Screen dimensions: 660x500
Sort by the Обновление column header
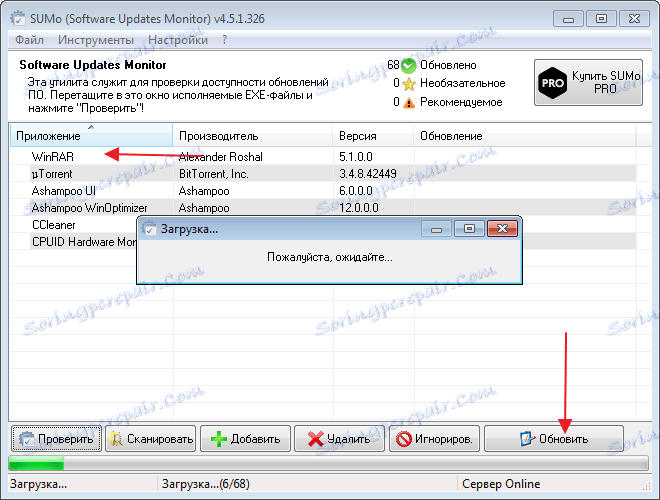tap(524, 136)
